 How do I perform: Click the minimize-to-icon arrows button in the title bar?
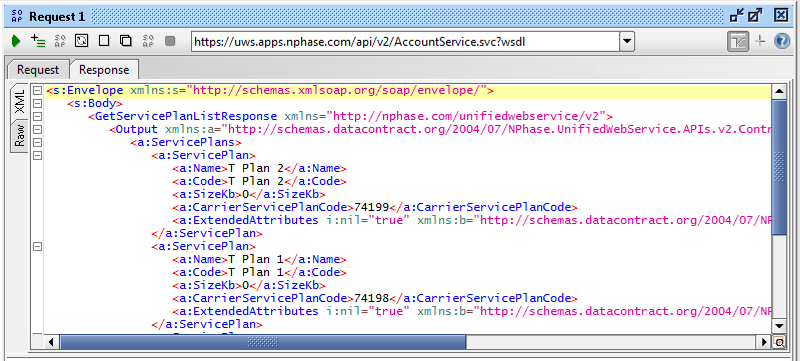(737, 16)
